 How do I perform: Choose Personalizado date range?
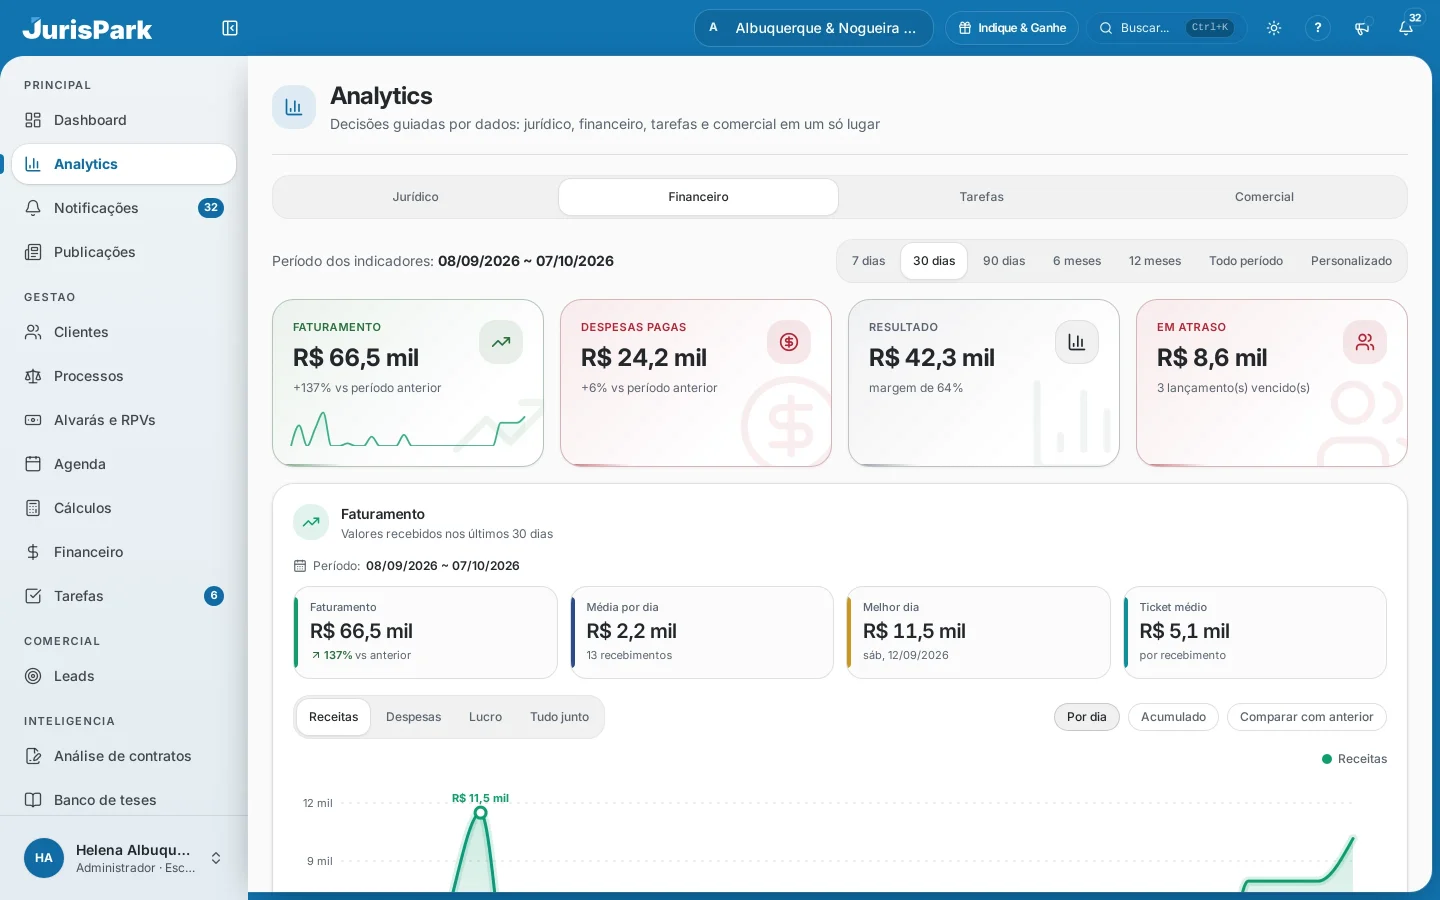click(x=1351, y=261)
